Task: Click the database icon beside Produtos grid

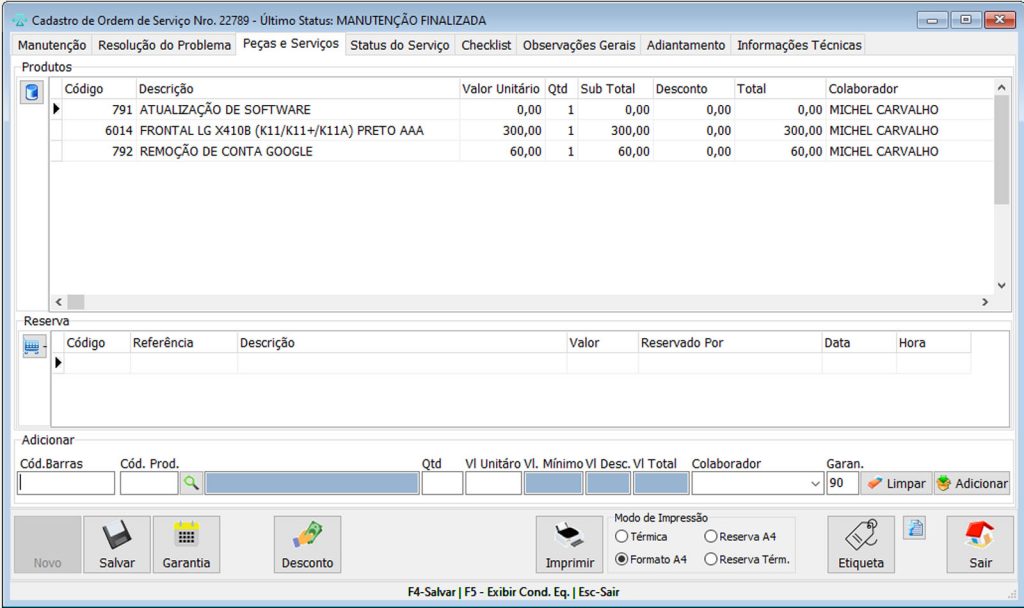Action: pos(32,92)
